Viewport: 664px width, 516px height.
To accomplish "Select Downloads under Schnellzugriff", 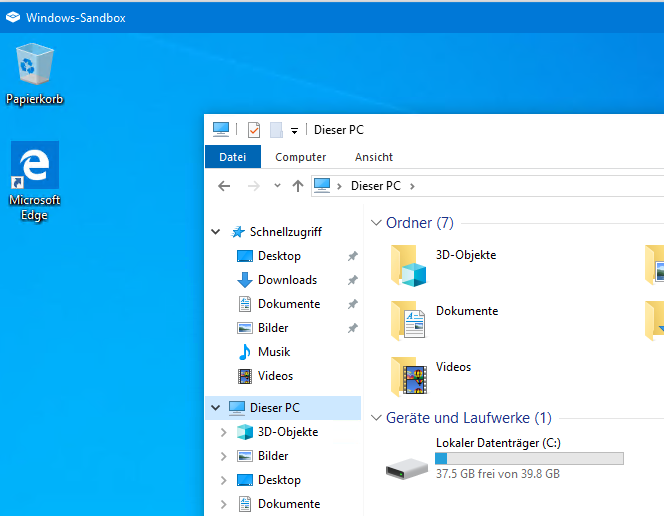I will [x=287, y=280].
